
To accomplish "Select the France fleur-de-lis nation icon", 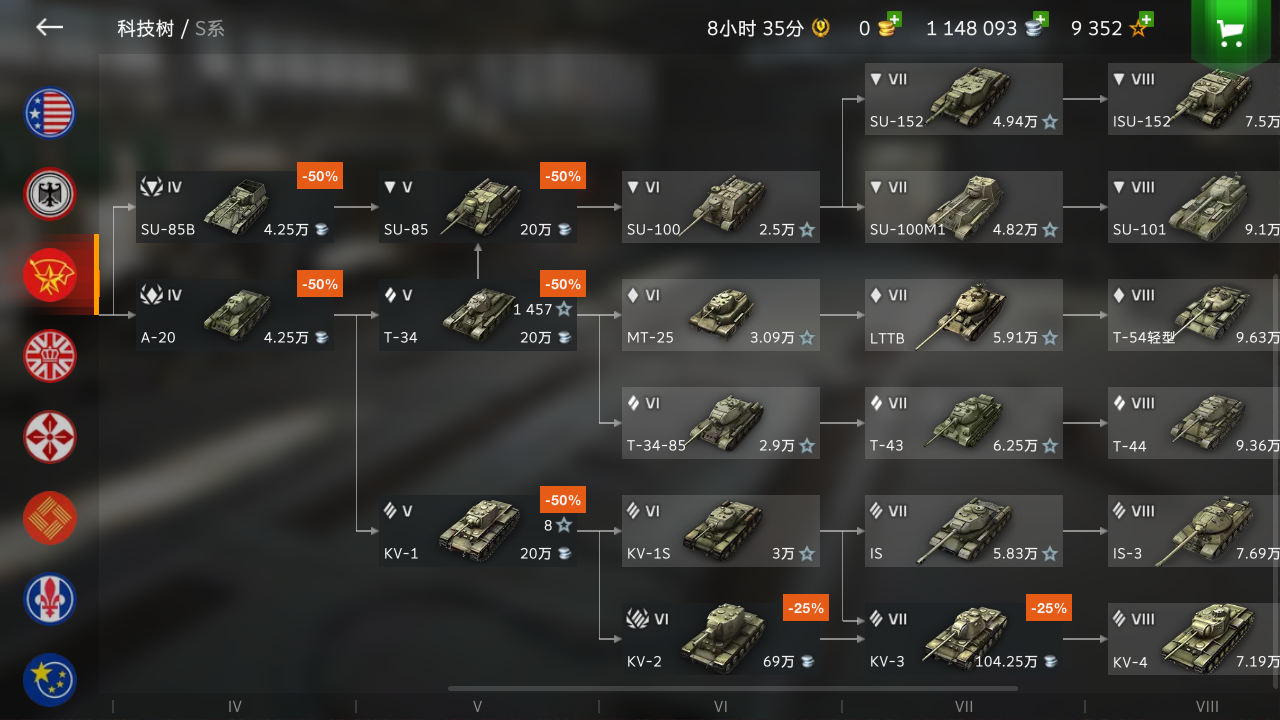I will 50,599.
